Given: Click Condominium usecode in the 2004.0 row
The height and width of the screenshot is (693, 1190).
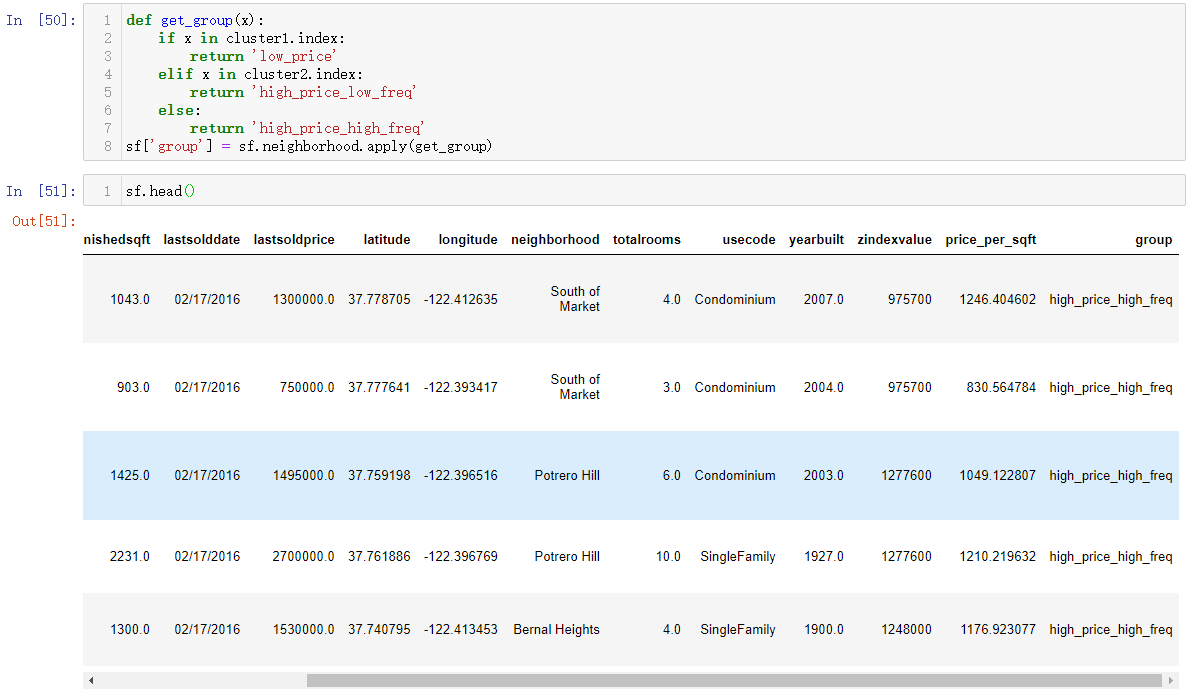Looking at the screenshot, I should point(735,388).
